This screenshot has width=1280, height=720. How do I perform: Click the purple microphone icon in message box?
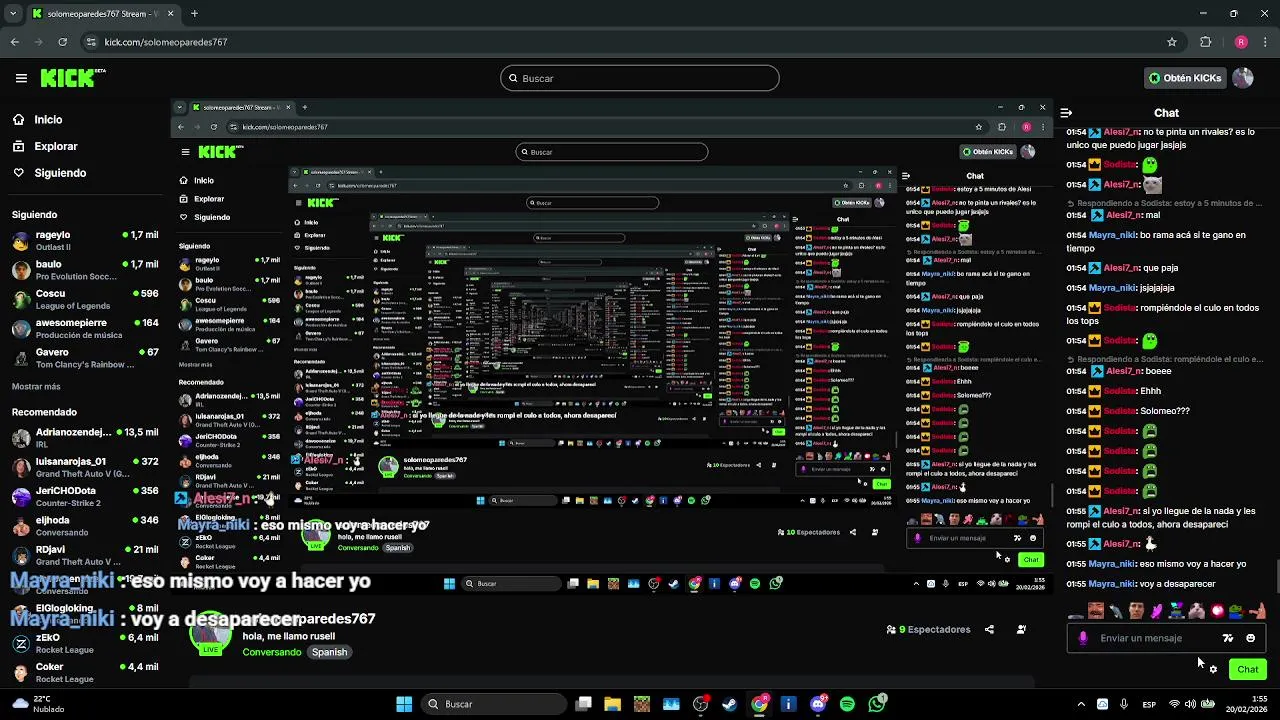pyautogui.click(x=1083, y=638)
